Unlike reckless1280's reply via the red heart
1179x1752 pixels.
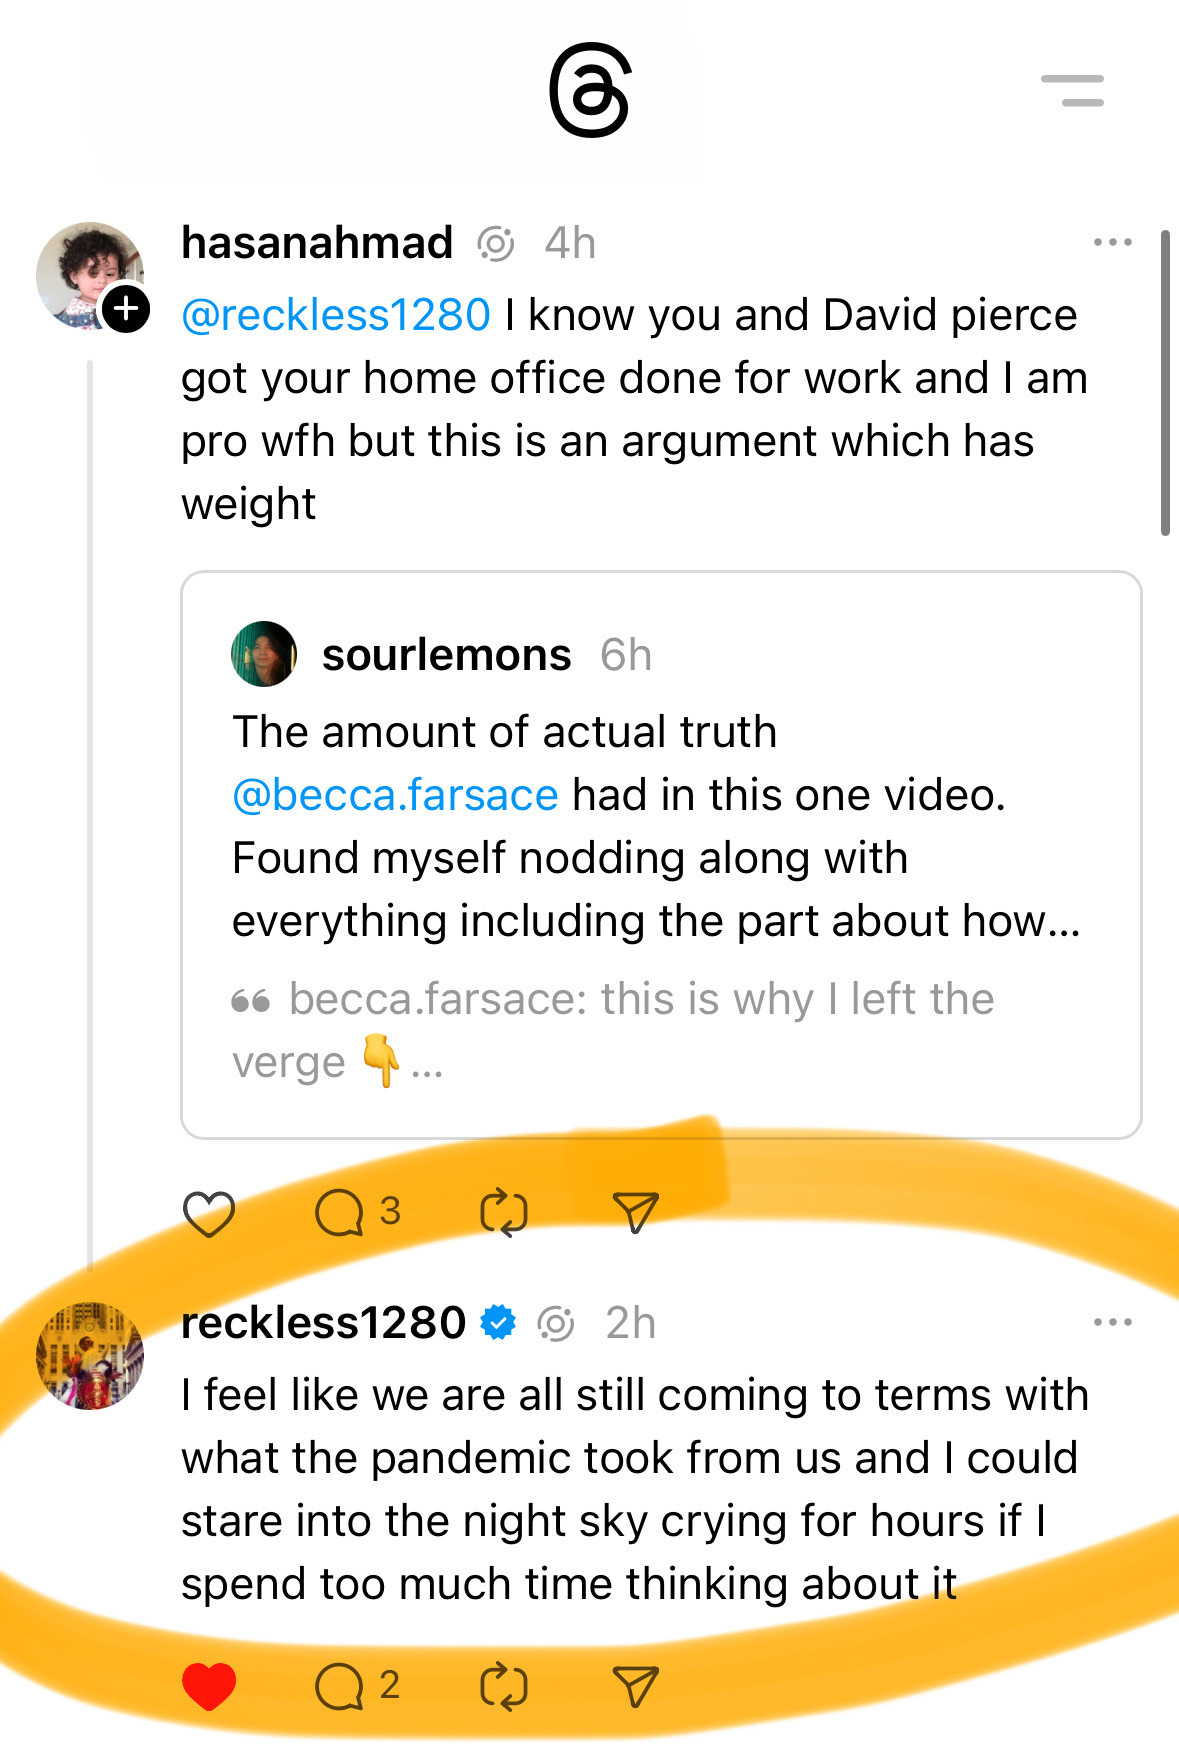click(209, 1686)
